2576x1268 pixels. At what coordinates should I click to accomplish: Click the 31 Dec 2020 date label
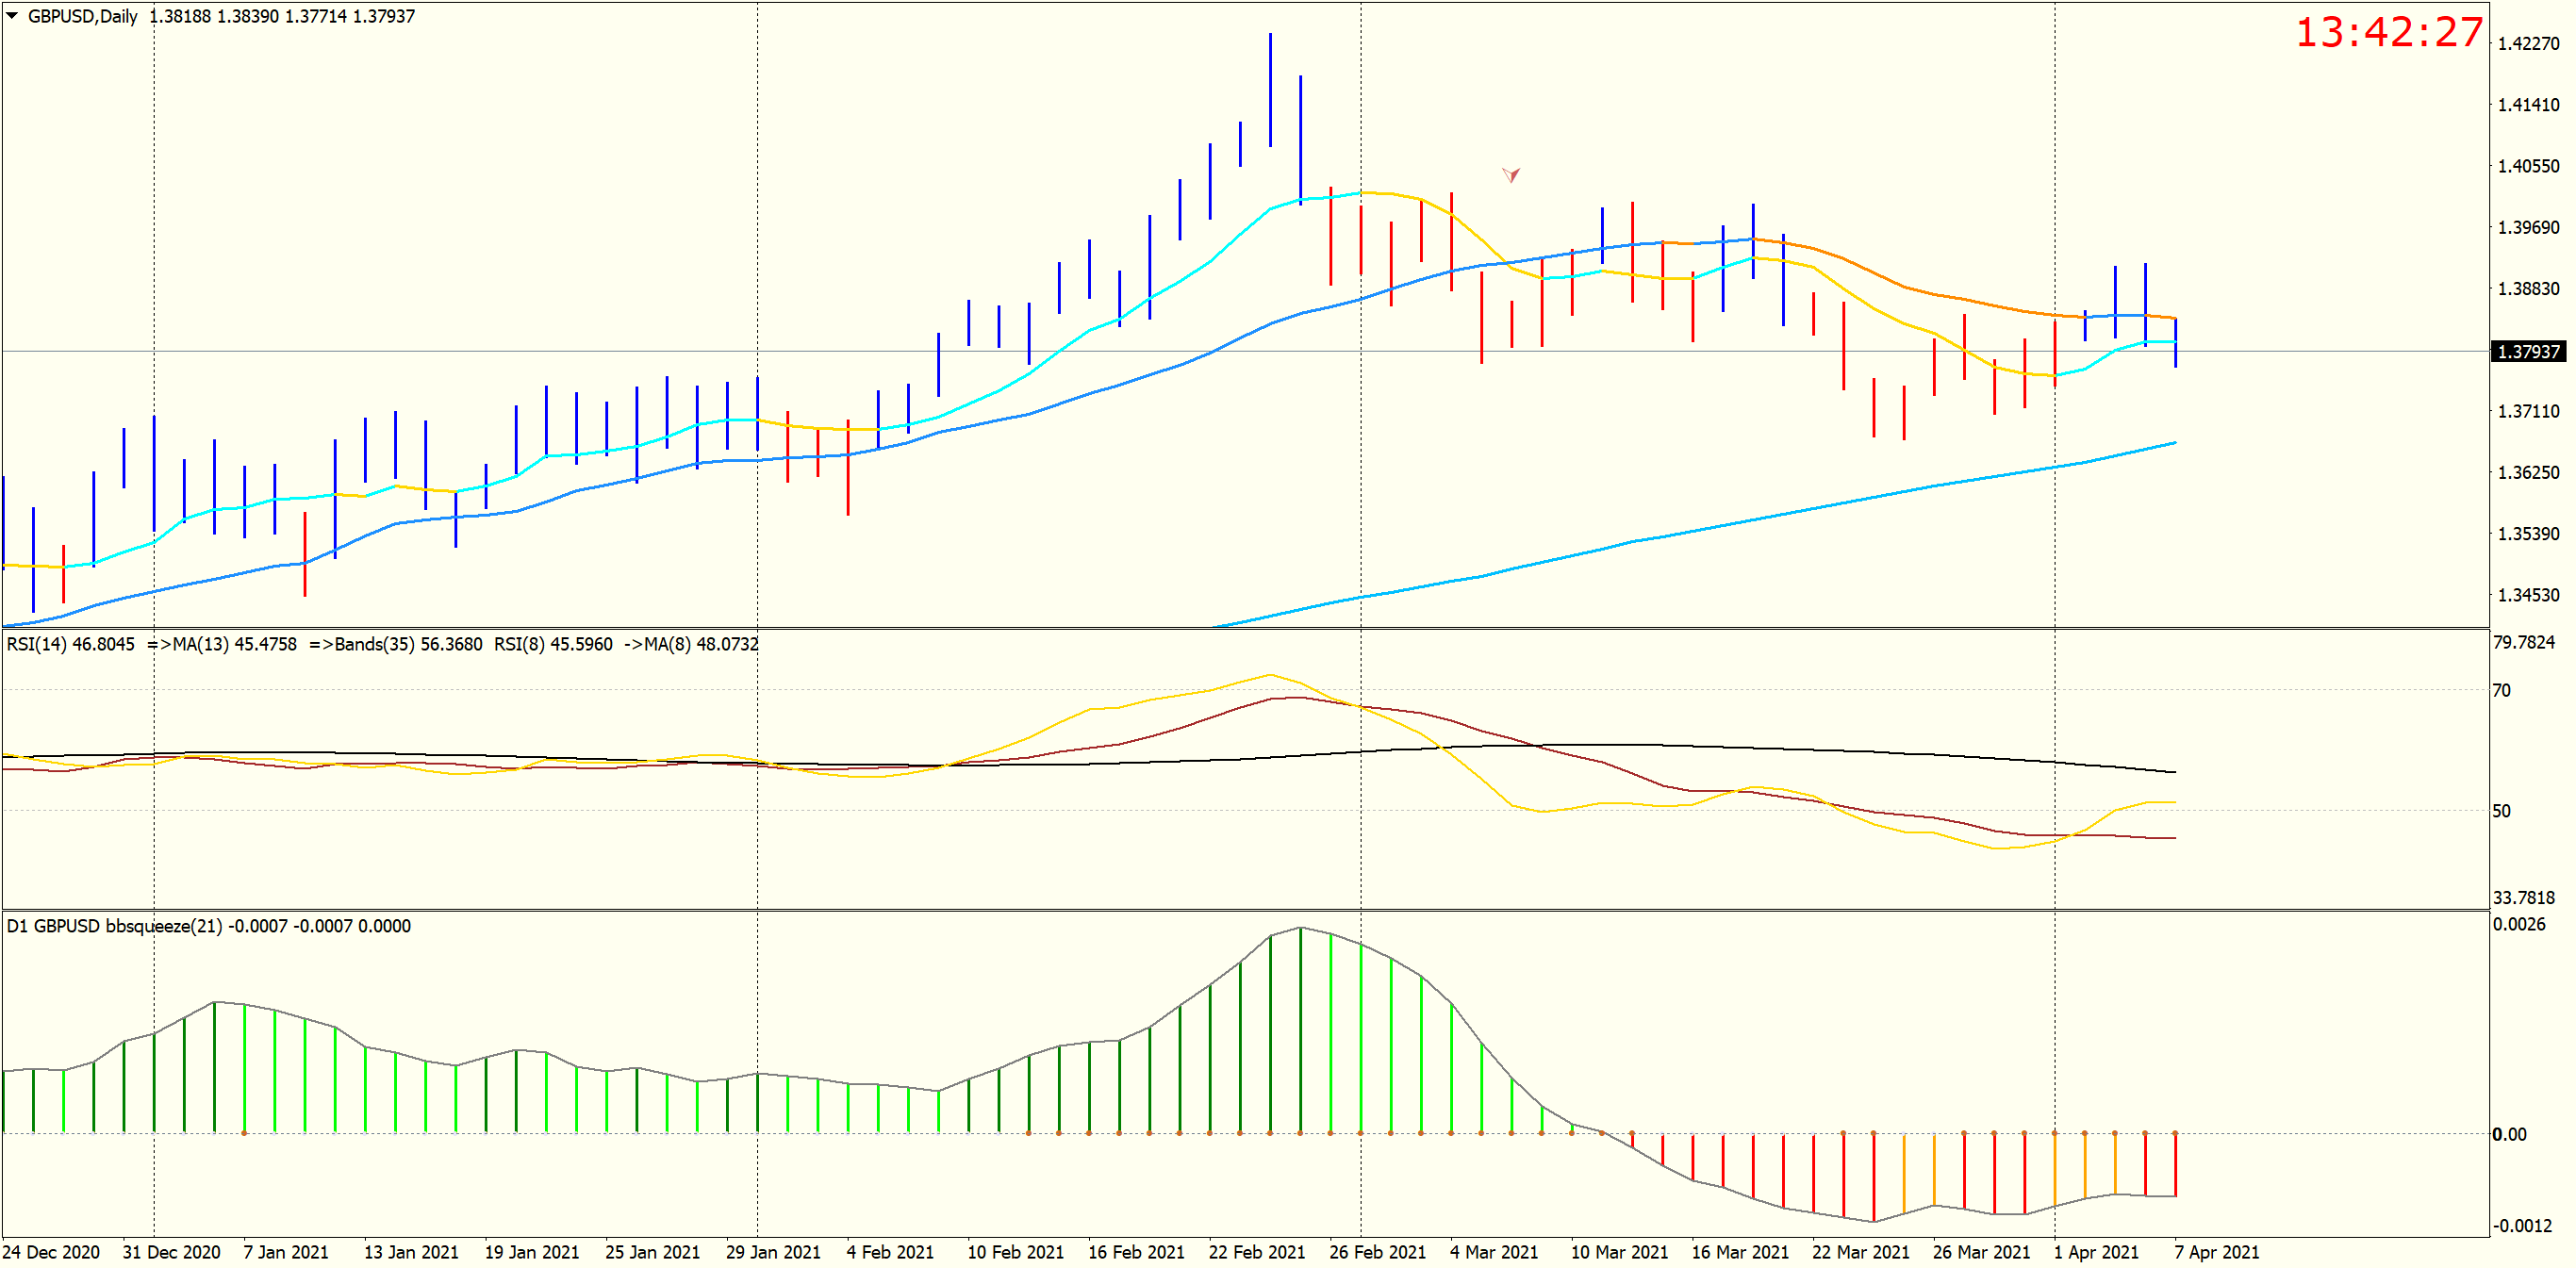coord(171,1252)
